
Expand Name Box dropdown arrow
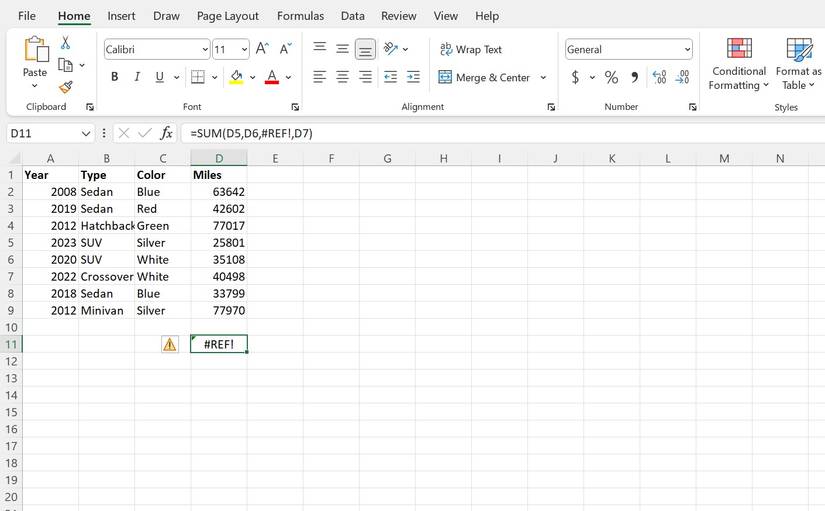86,134
